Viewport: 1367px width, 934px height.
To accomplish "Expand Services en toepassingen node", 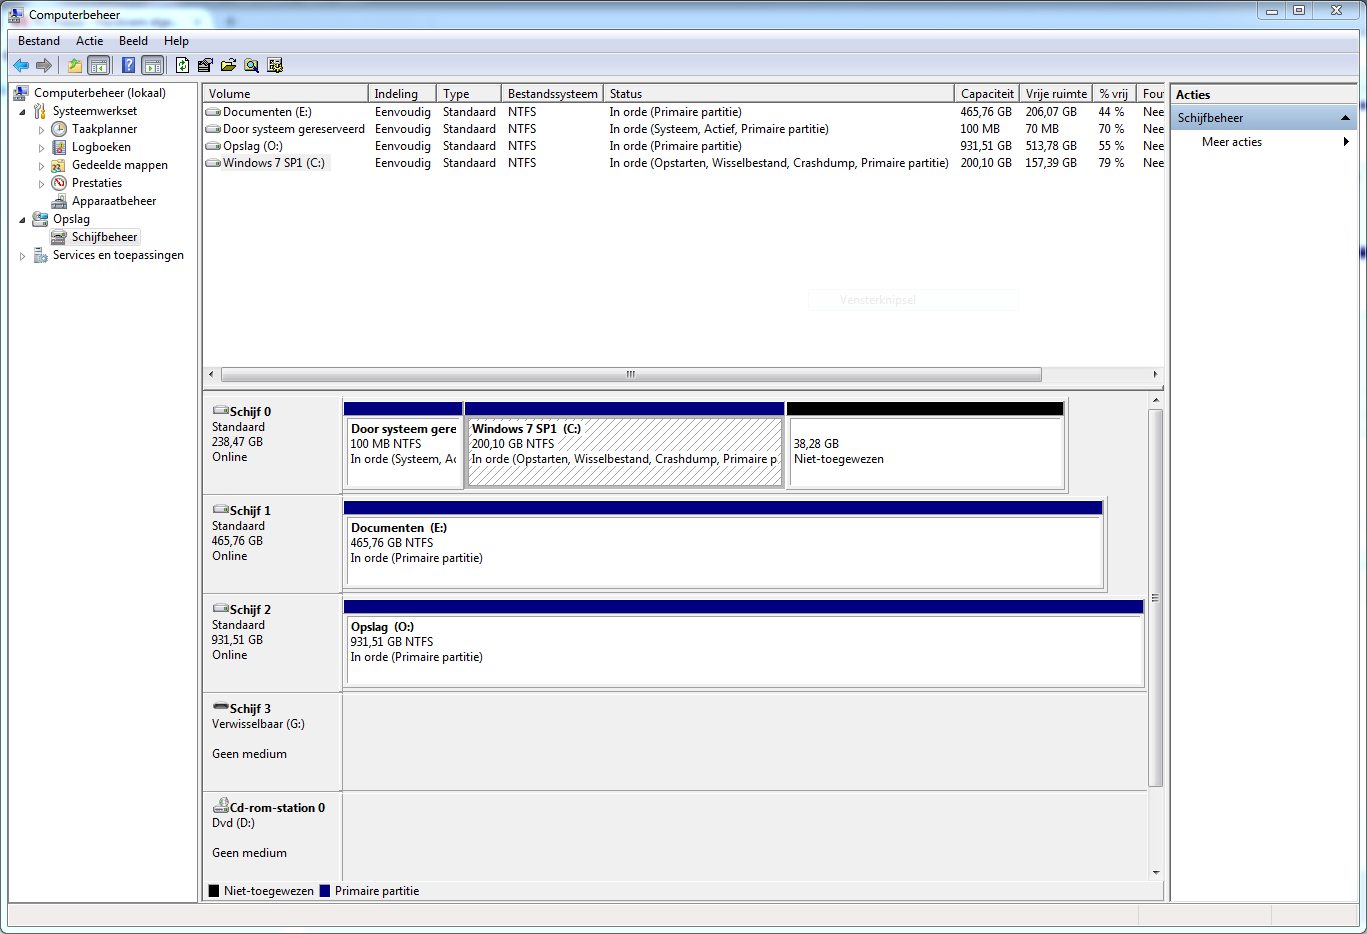I will click(x=22, y=256).
